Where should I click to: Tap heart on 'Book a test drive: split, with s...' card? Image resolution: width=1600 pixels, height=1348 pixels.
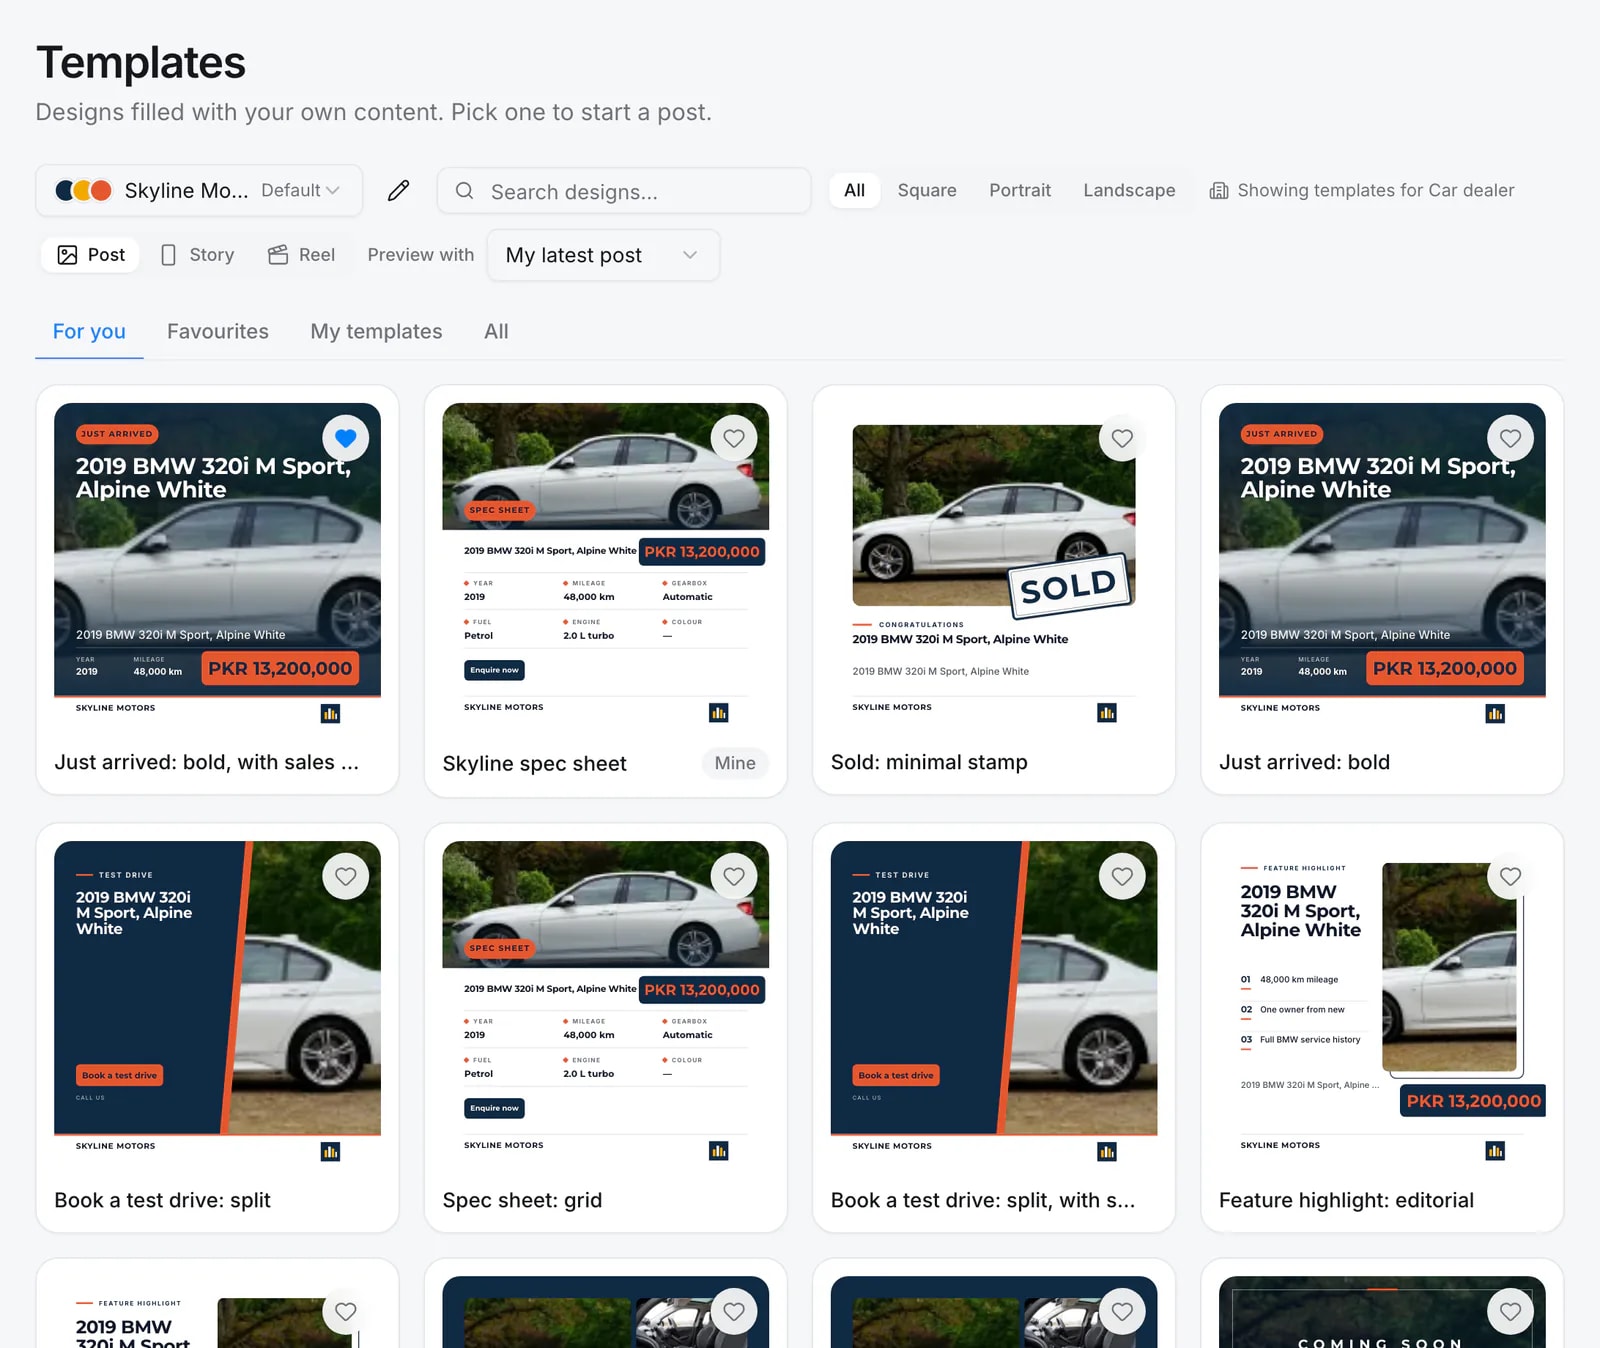click(x=1122, y=876)
